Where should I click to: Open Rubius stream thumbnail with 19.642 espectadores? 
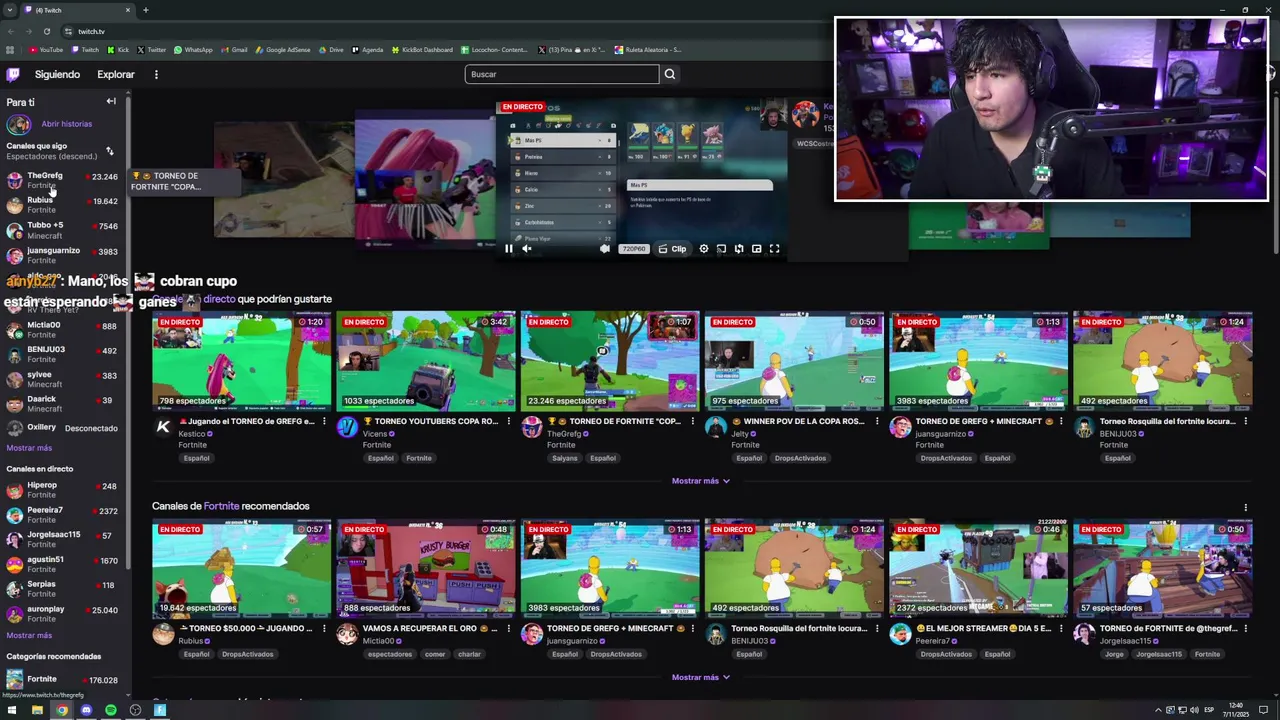pos(241,568)
